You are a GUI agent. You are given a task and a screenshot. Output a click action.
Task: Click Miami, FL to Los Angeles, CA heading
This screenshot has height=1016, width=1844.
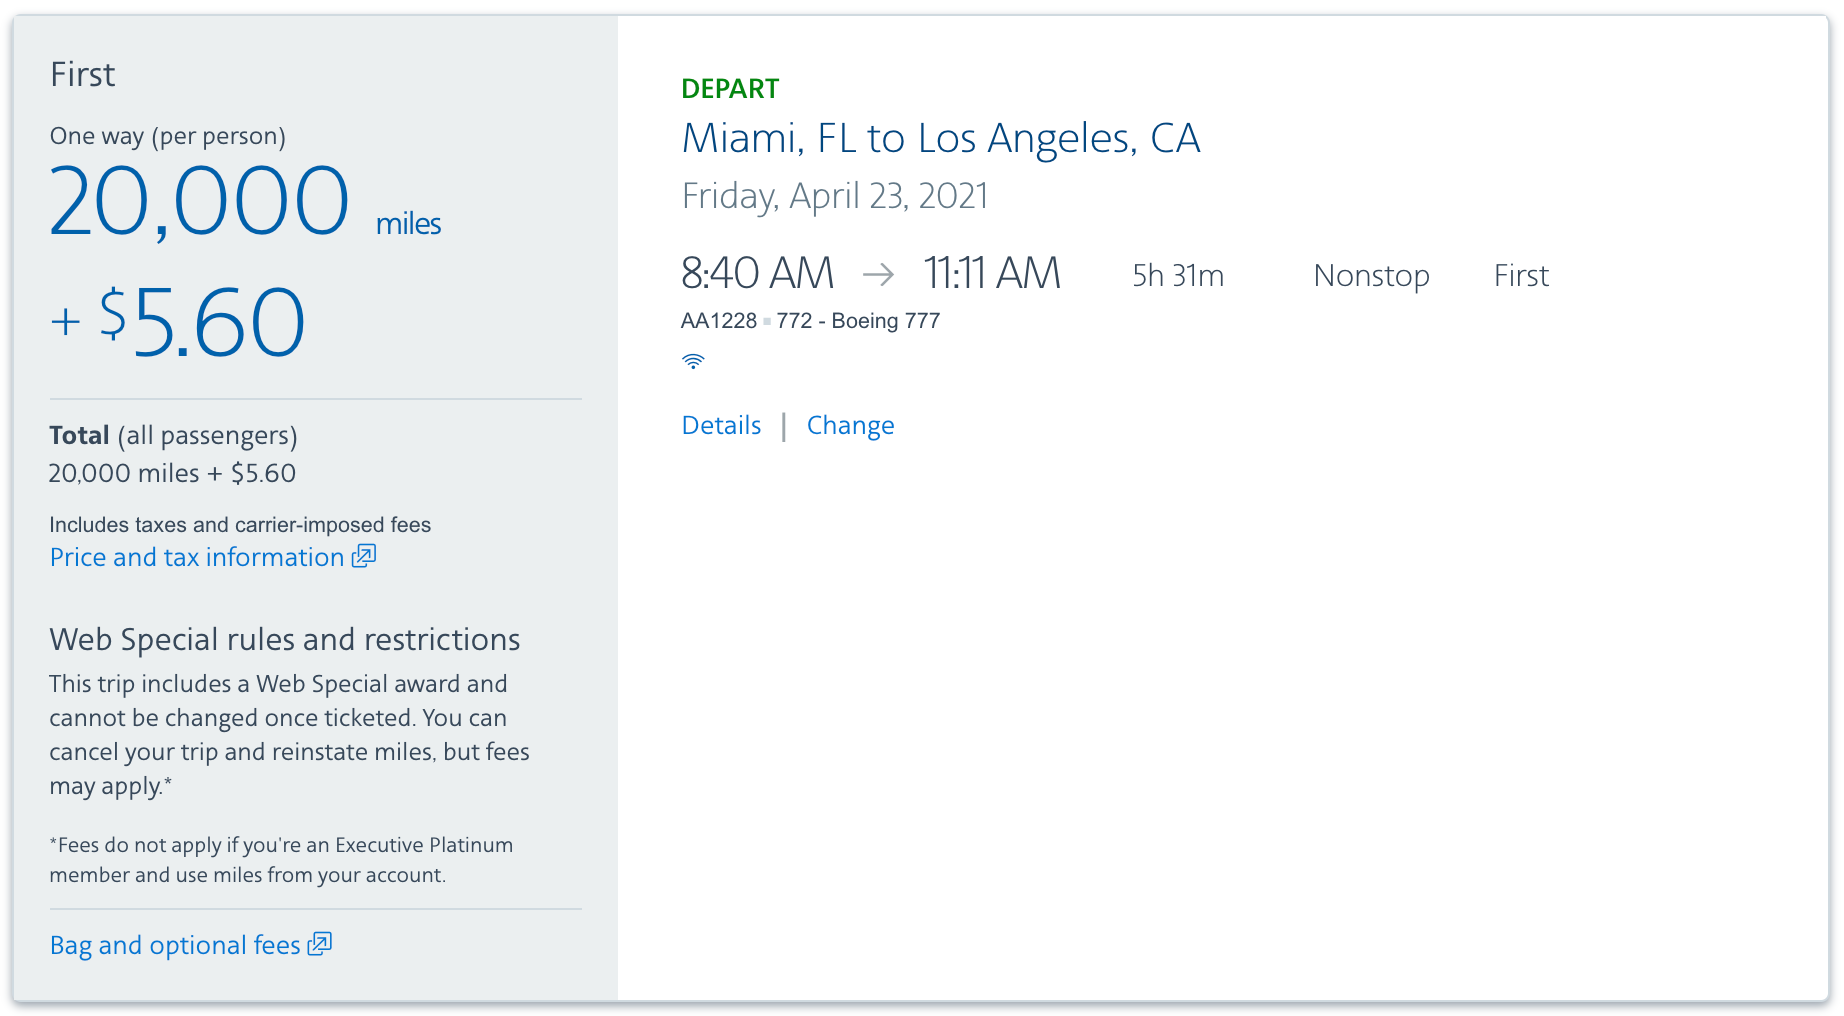point(940,138)
